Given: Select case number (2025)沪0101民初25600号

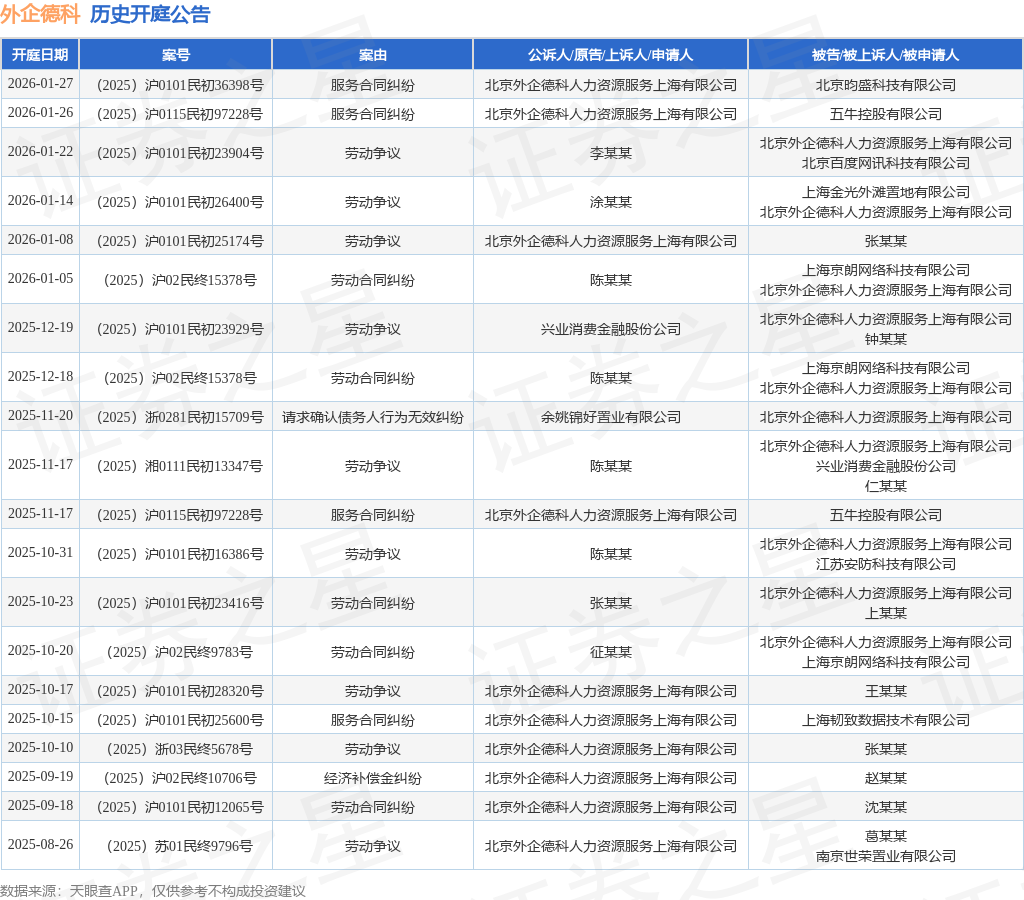Looking at the screenshot, I should coord(180,720).
